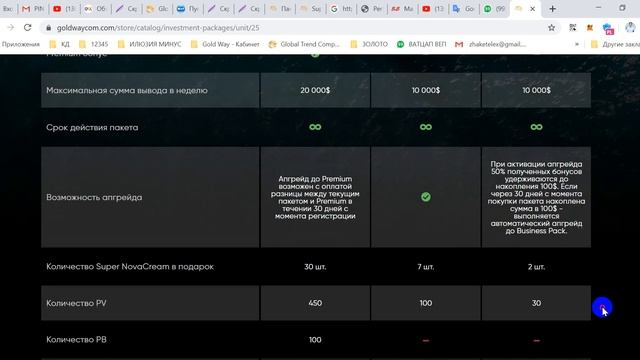This screenshot has width=640, height=360.
Task: Expand the bookmarks overflow chevron
Action: coord(577,44)
